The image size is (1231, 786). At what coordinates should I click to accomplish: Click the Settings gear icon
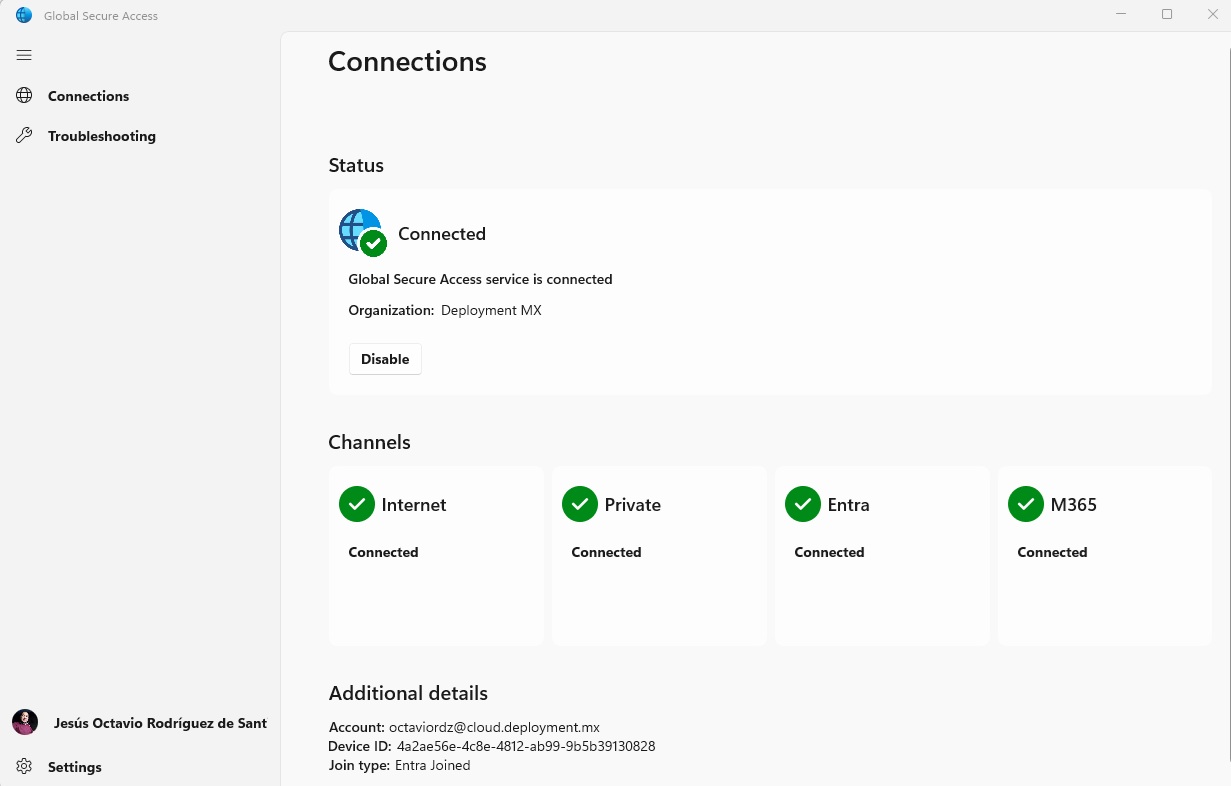pos(24,766)
